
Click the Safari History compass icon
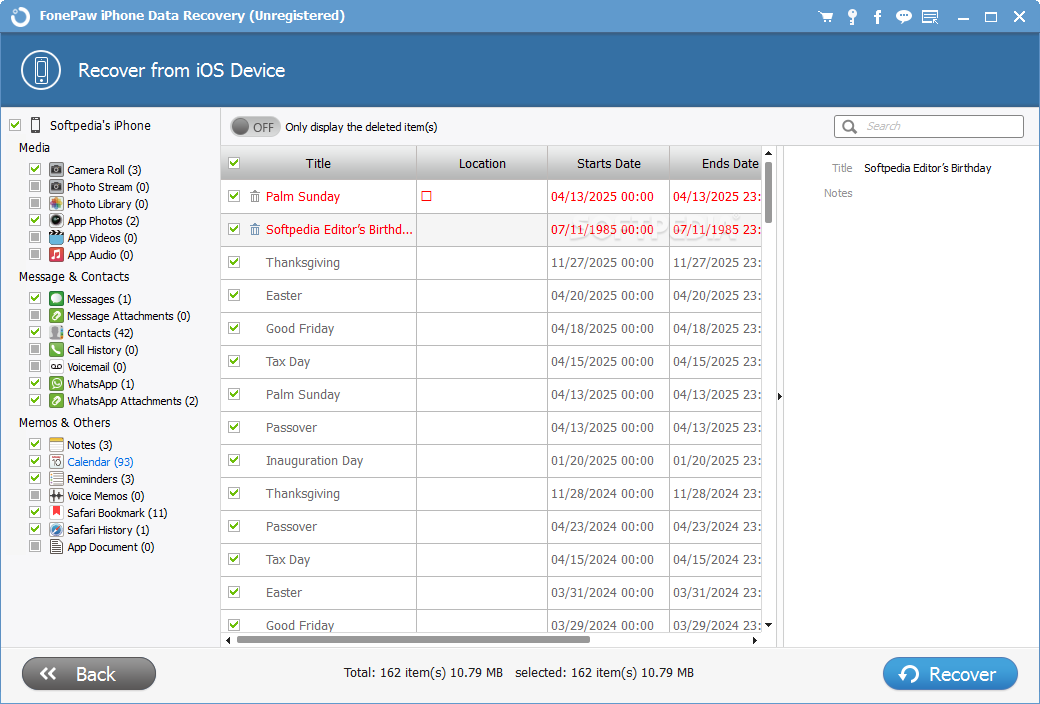pyautogui.click(x=56, y=529)
